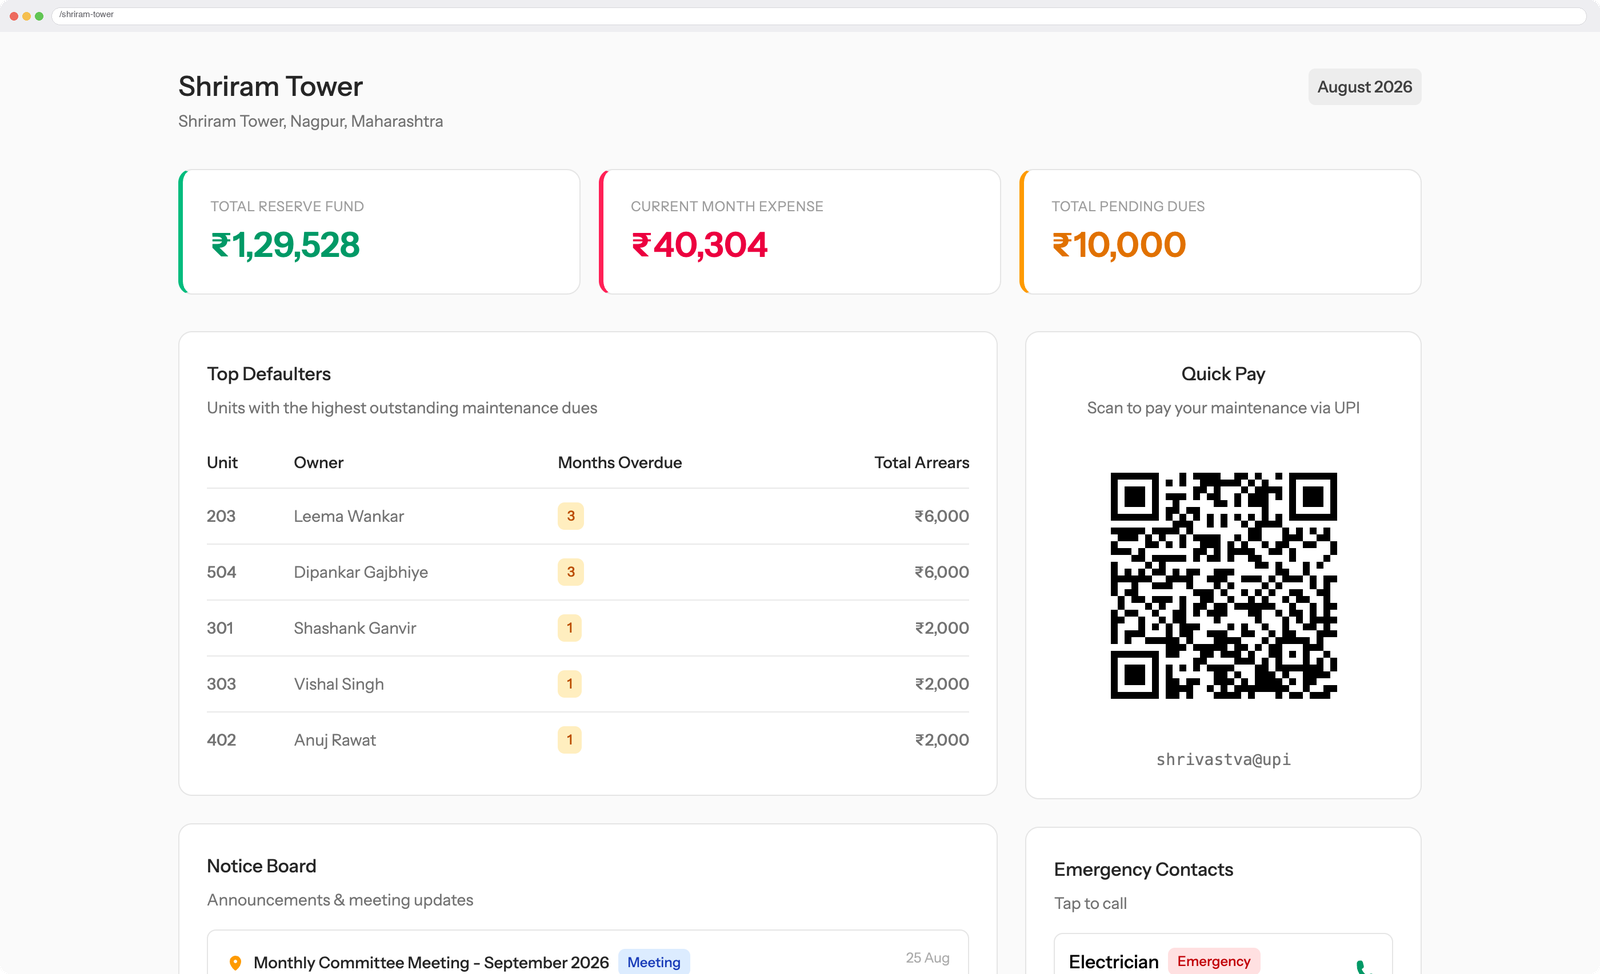Click owner name Dipankar Gajbhiye
This screenshot has width=1600, height=974.
pyautogui.click(x=361, y=572)
